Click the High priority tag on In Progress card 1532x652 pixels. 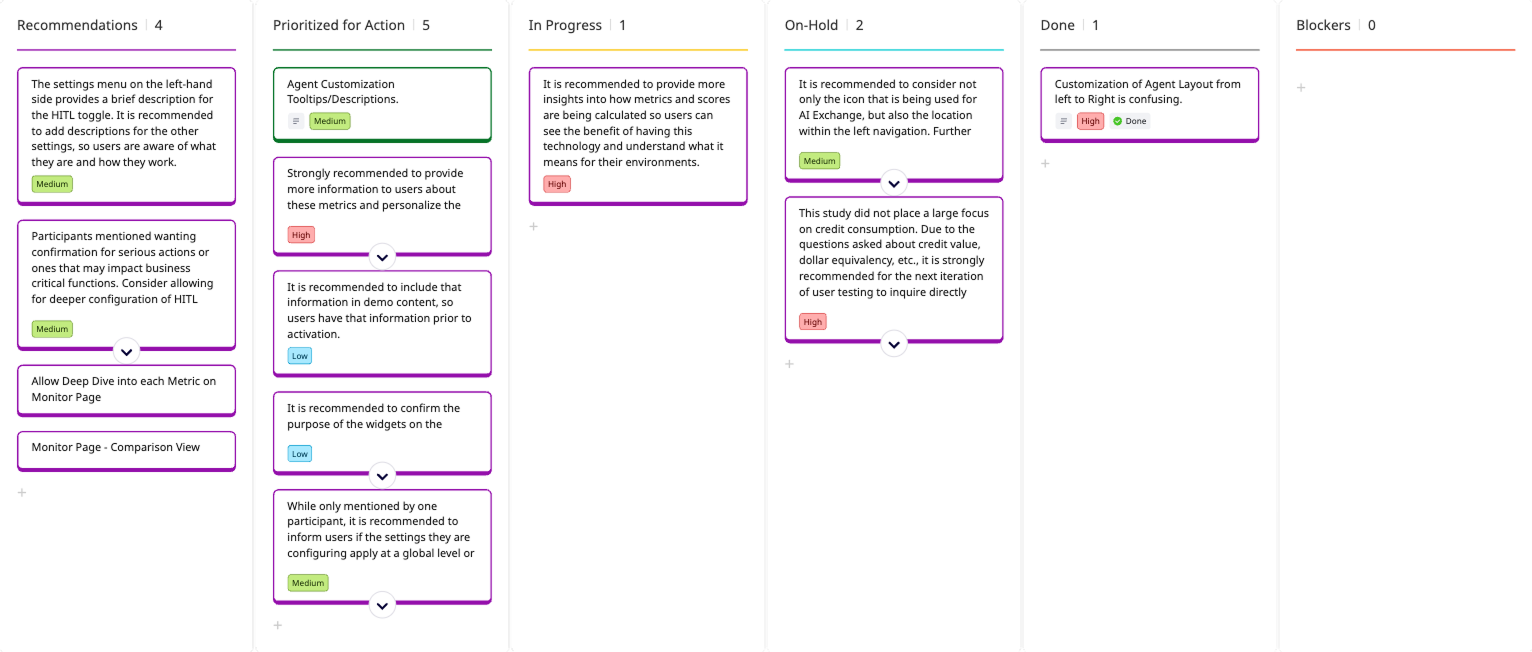pyautogui.click(x=557, y=184)
